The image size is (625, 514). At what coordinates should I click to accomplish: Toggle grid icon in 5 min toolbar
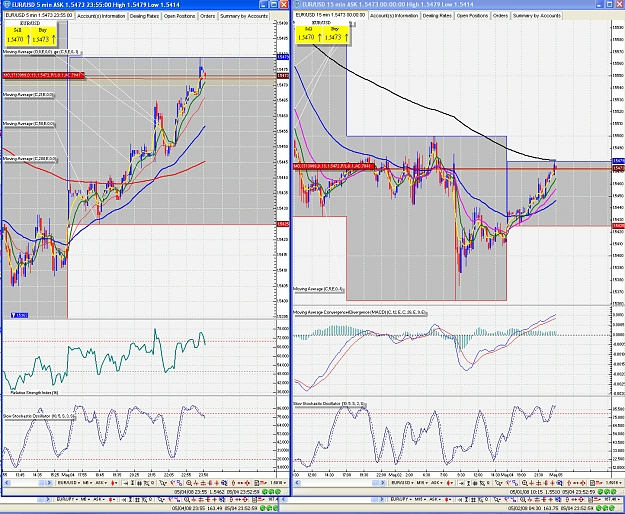click(x=139, y=483)
